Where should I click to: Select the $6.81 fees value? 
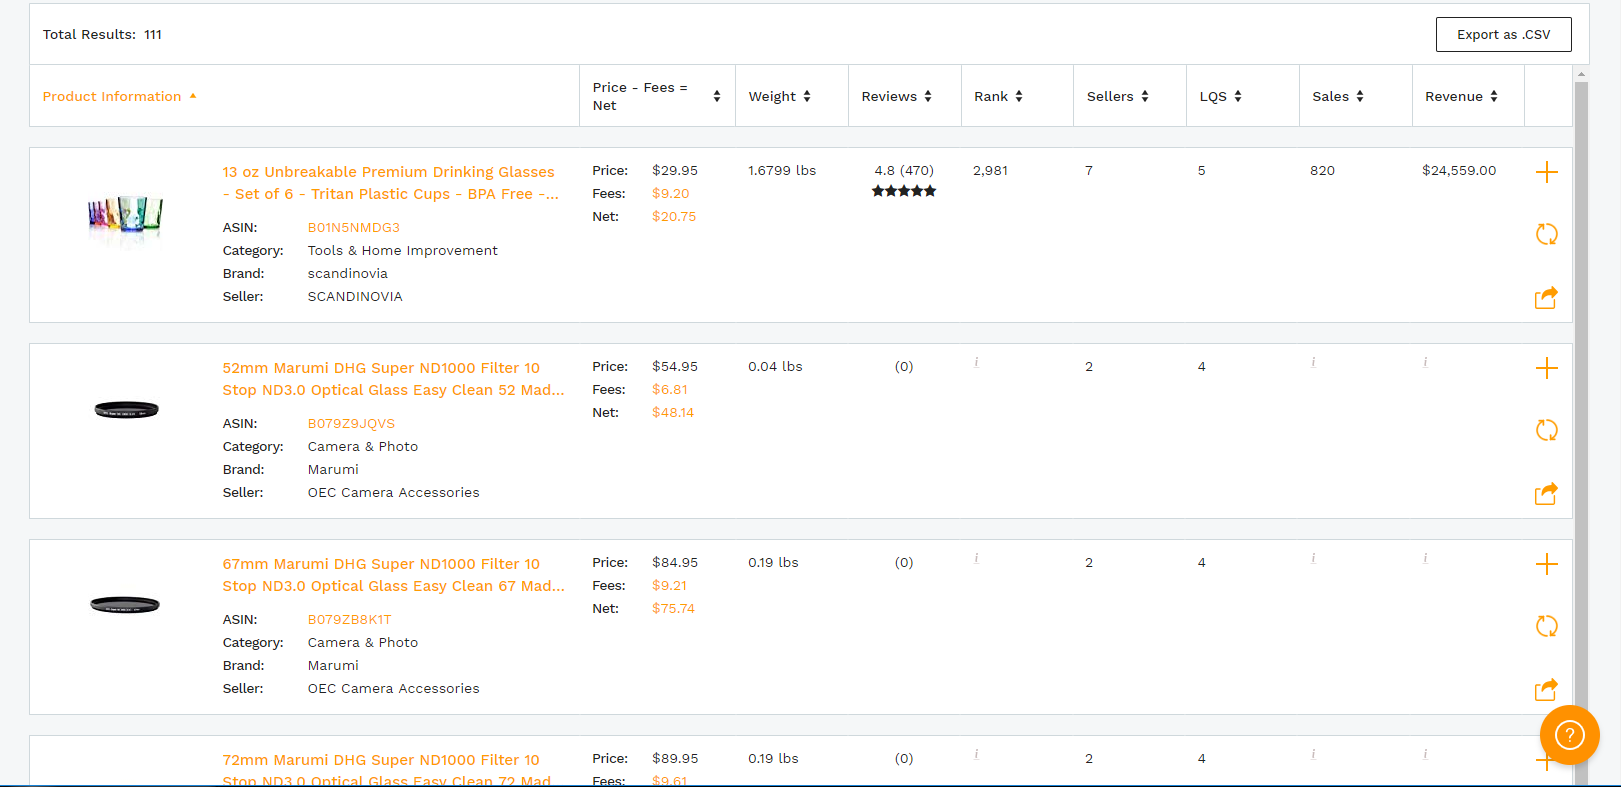(670, 389)
